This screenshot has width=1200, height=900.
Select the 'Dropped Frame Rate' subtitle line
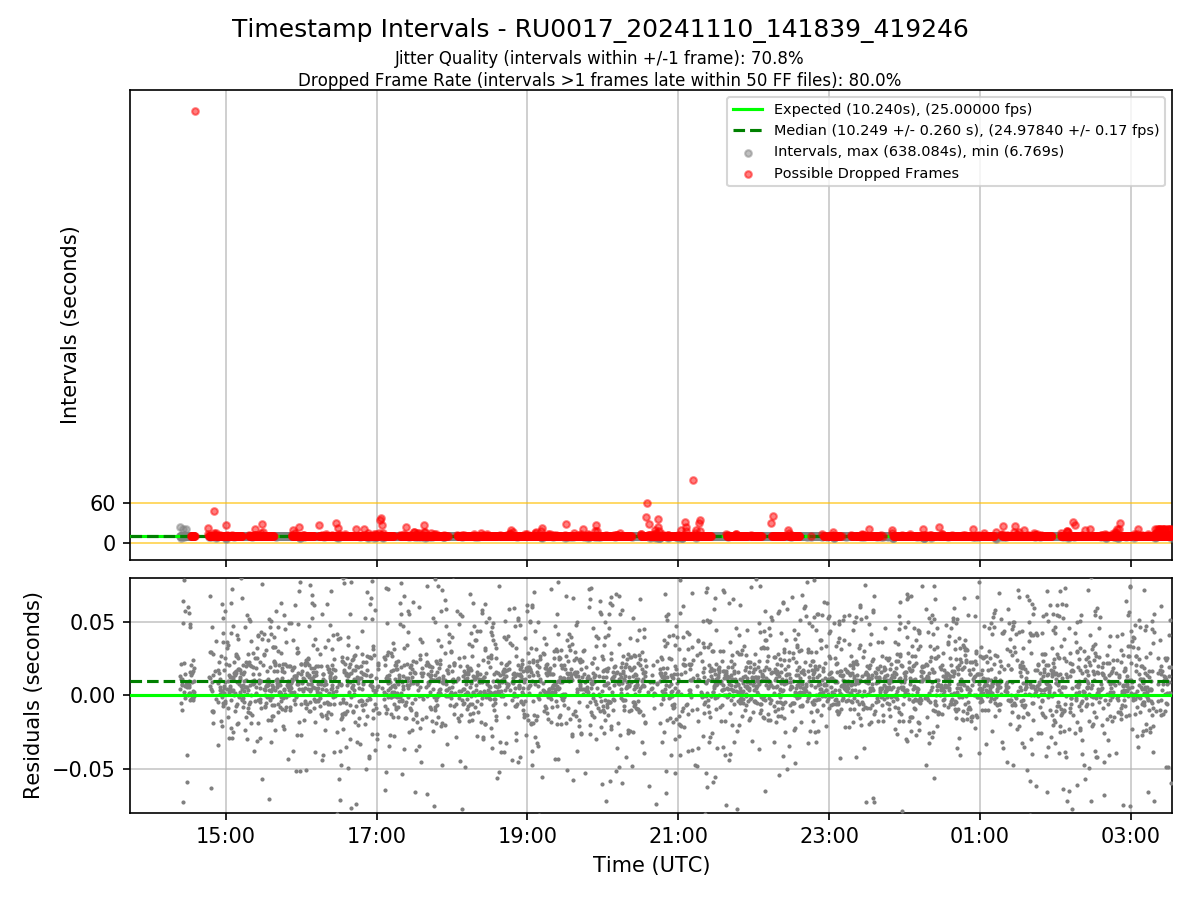click(x=600, y=80)
